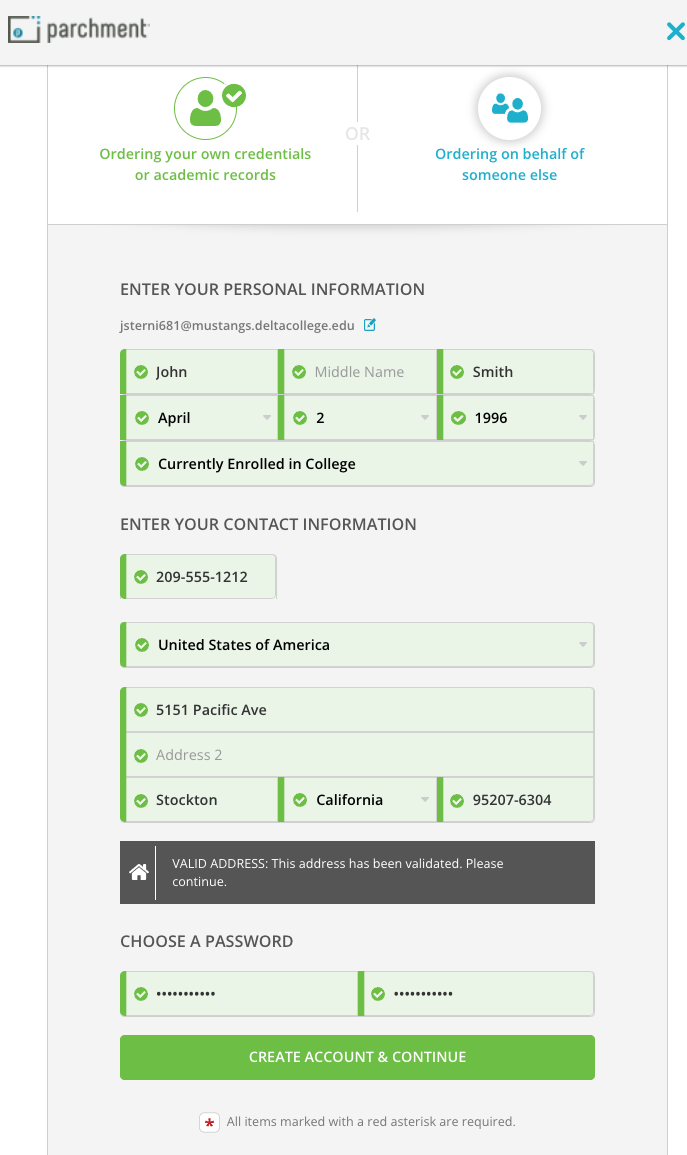Click the edit icon beside the email address
The height and width of the screenshot is (1155, 687).
click(x=370, y=324)
